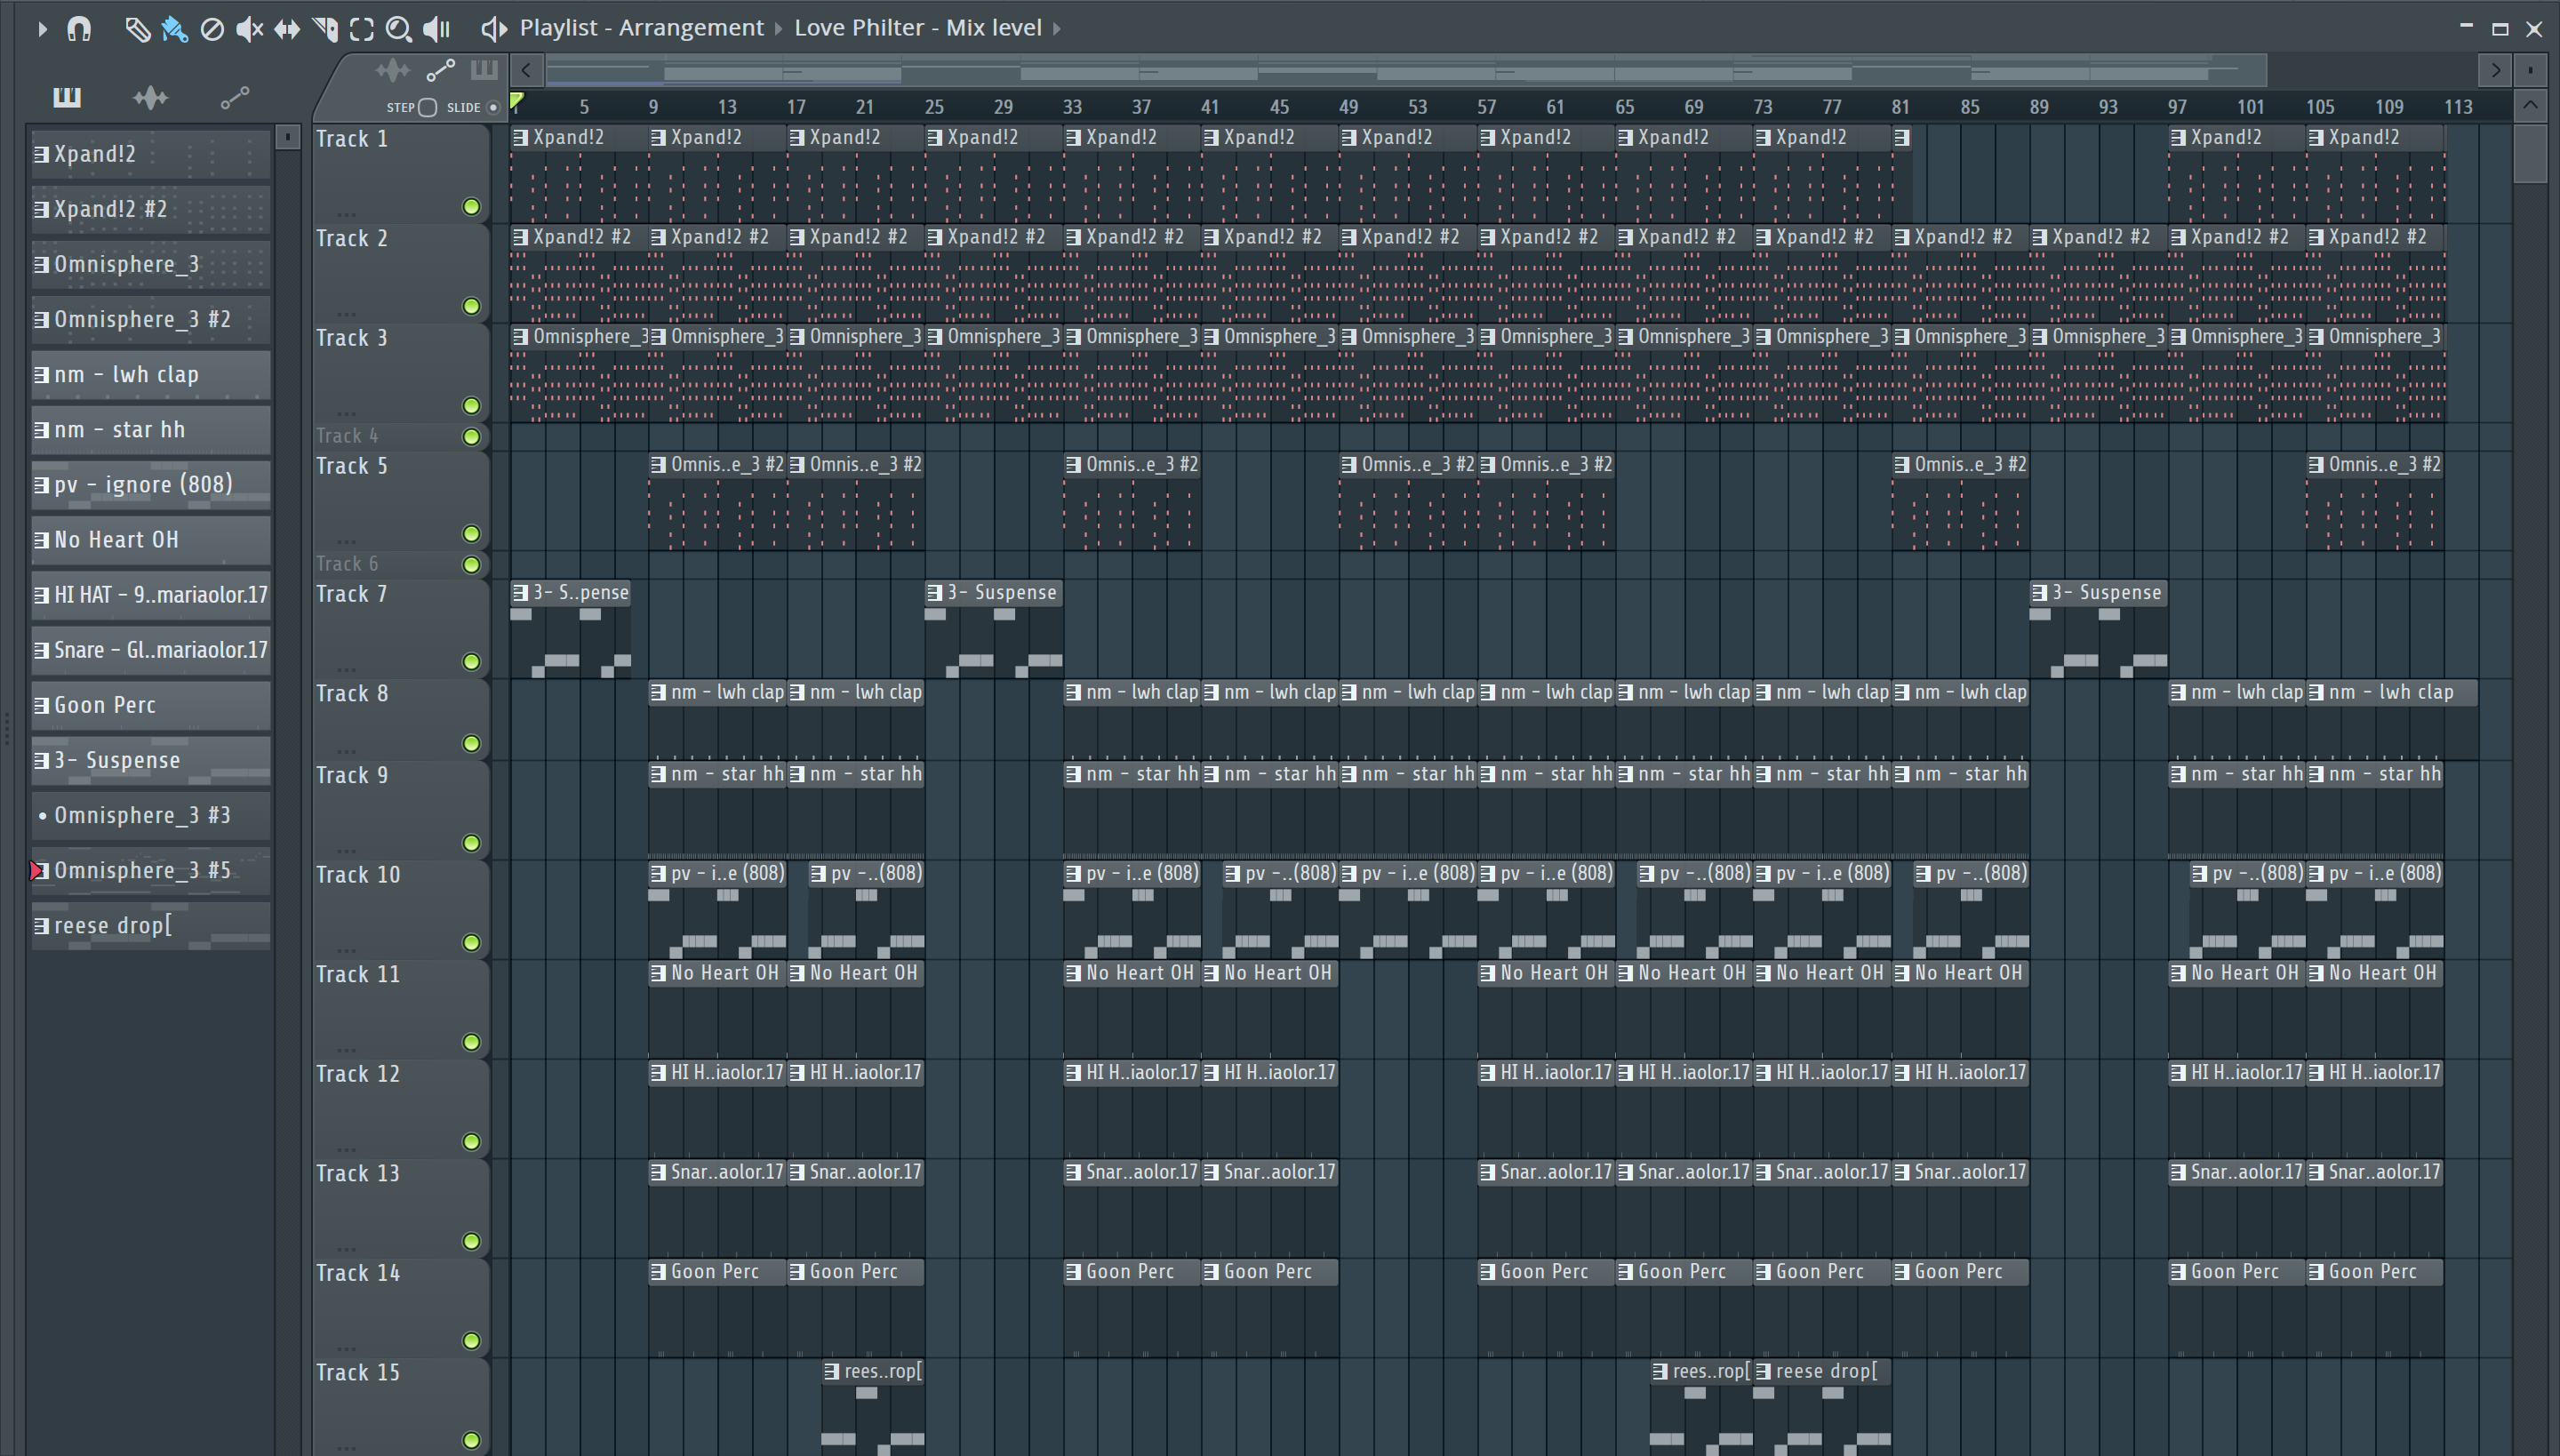The width and height of the screenshot is (2560, 1456).
Task: Click the Track 12 header label
Action: [358, 1074]
